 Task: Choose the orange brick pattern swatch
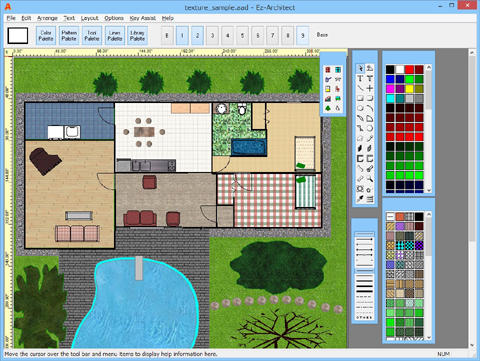click(x=400, y=217)
